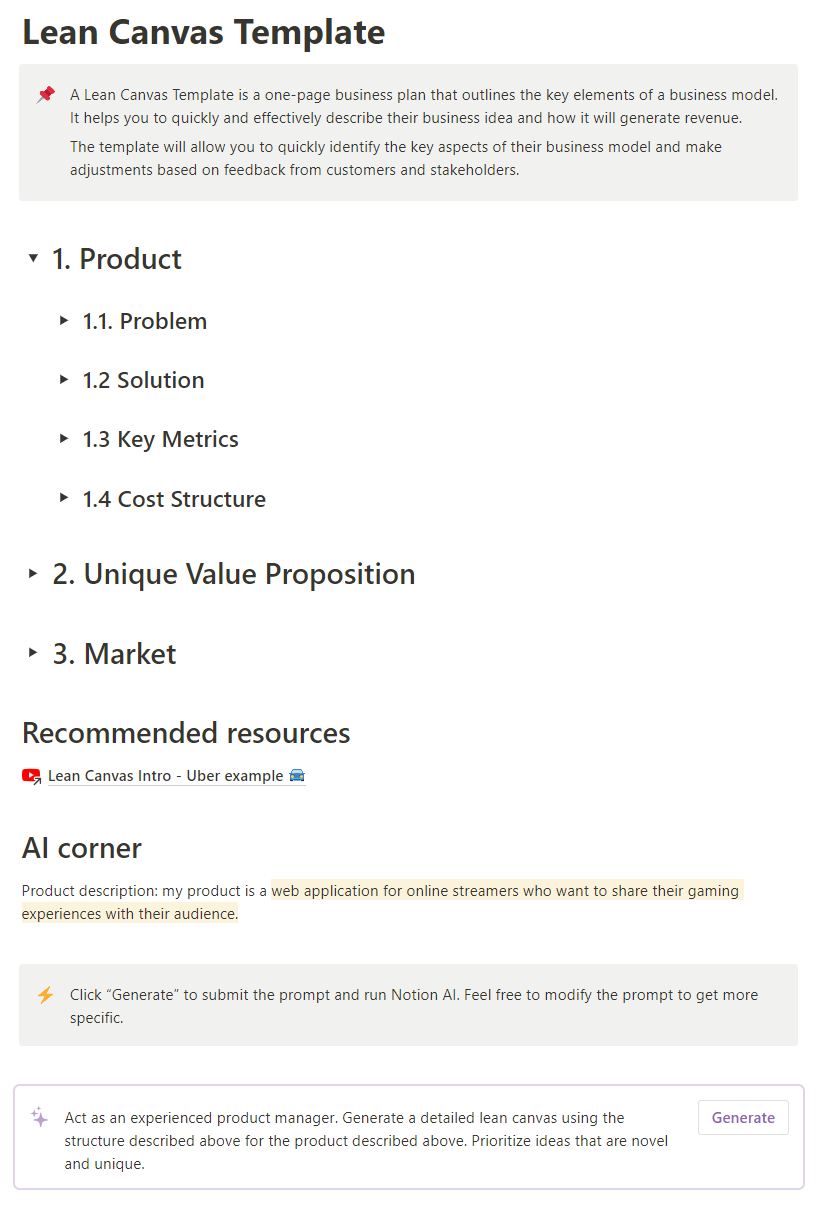This screenshot has height=1209, width=822.
Task: Expand the 3. Market section
Action: pos(31,653)
